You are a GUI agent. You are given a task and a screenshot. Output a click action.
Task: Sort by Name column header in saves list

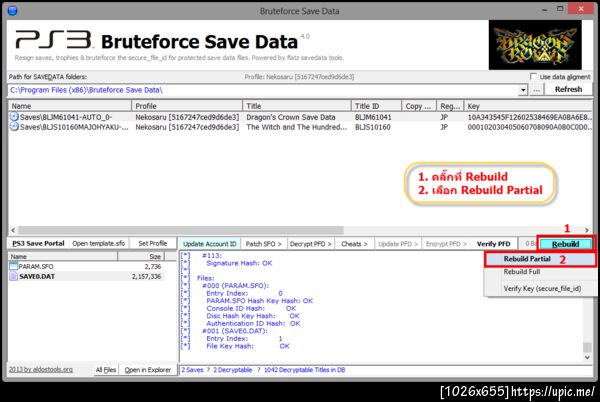[x=70, y=106]
